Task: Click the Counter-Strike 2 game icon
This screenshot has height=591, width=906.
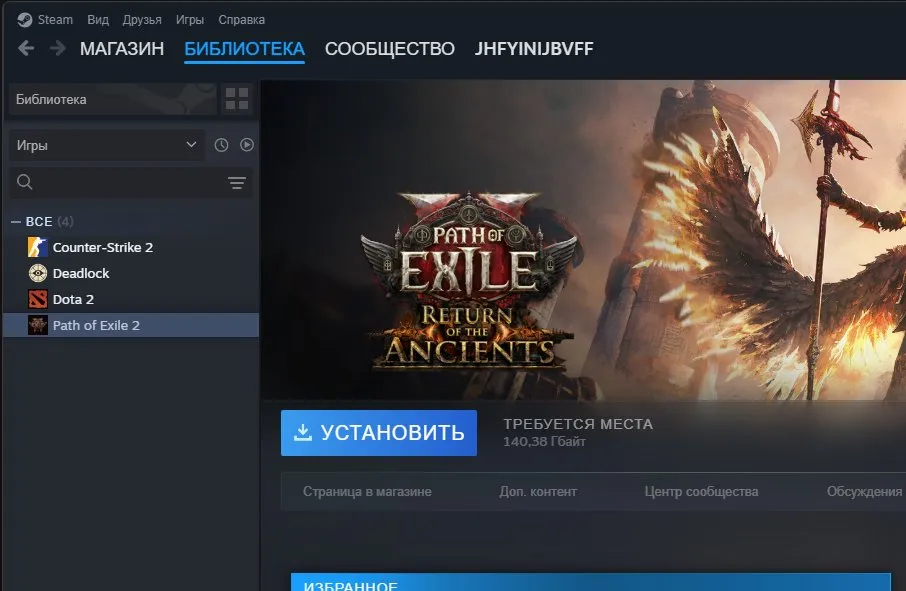Action: coord(38,247)
